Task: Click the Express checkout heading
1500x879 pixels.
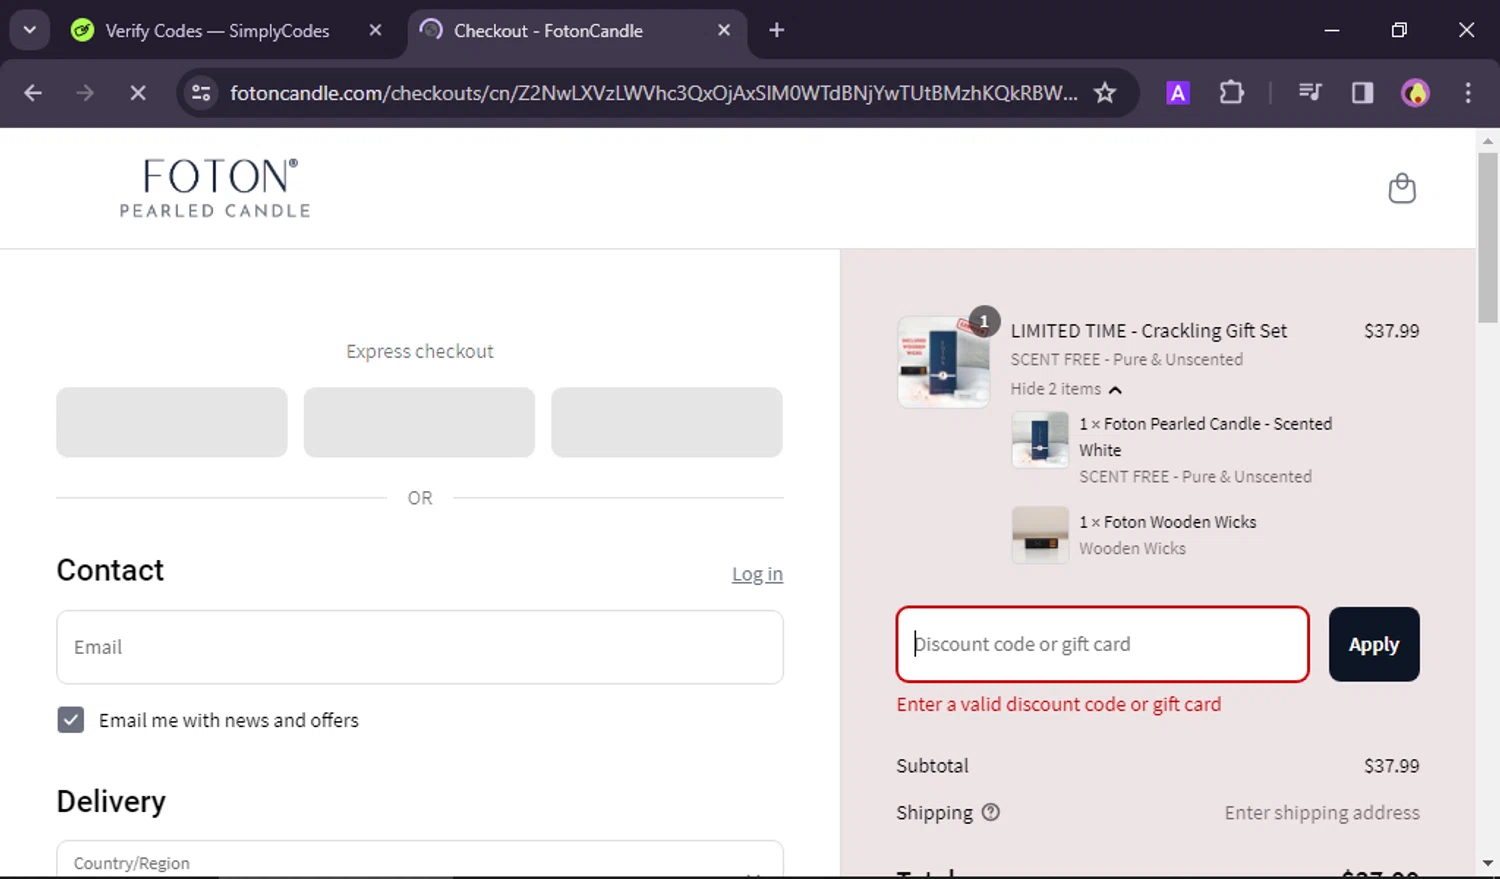Action: [420, 351]
